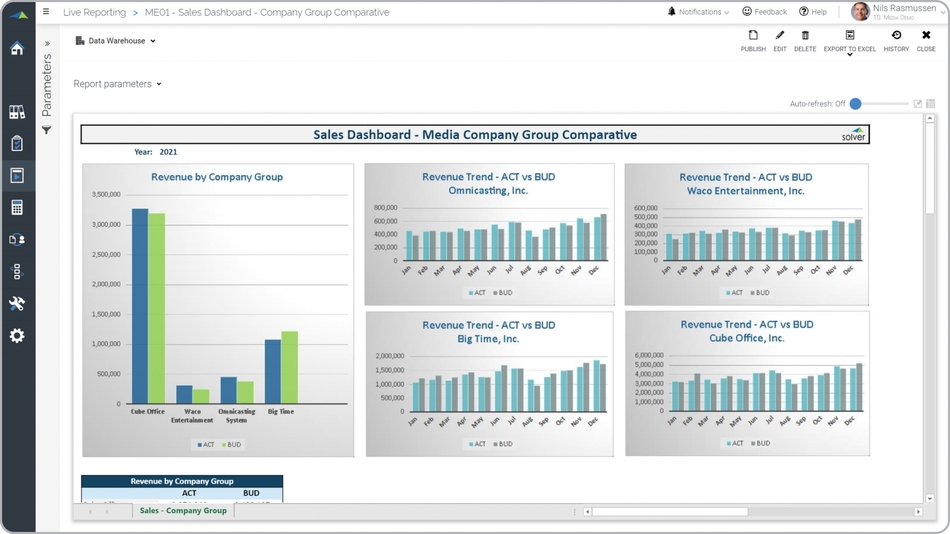This screenshot has width=950, height=534.
Task: Open the Notifications dropdown
Action: click(699, 12)
